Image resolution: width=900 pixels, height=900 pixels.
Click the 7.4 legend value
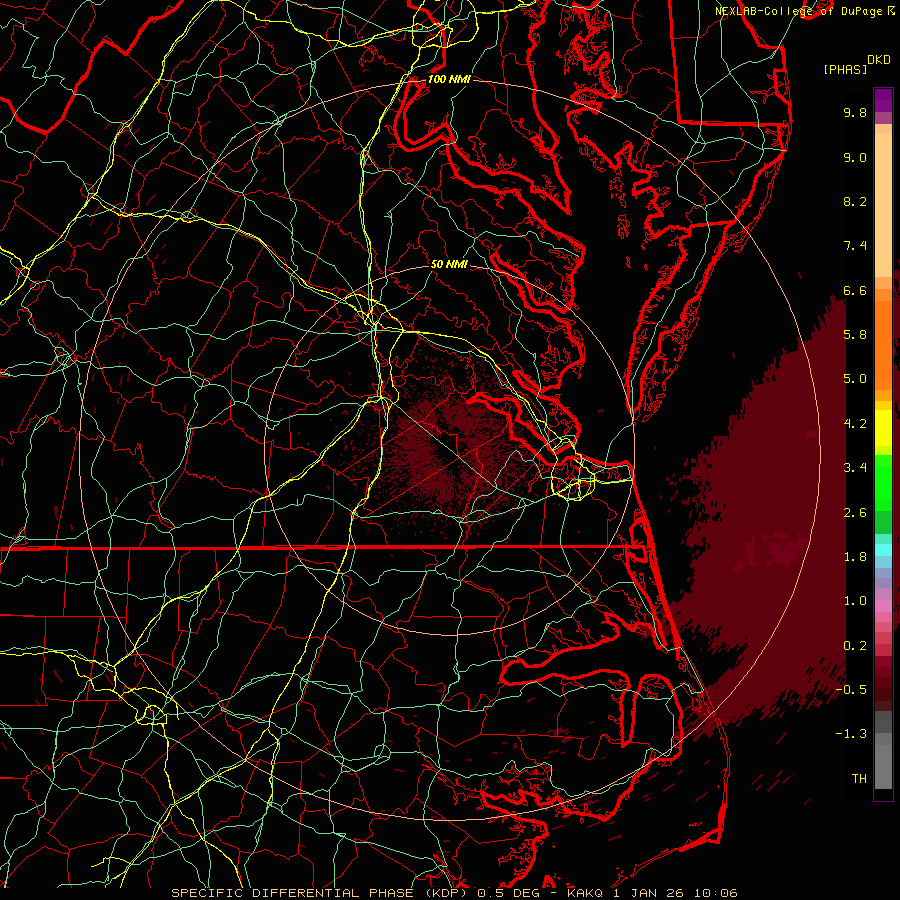coord(855,246)
